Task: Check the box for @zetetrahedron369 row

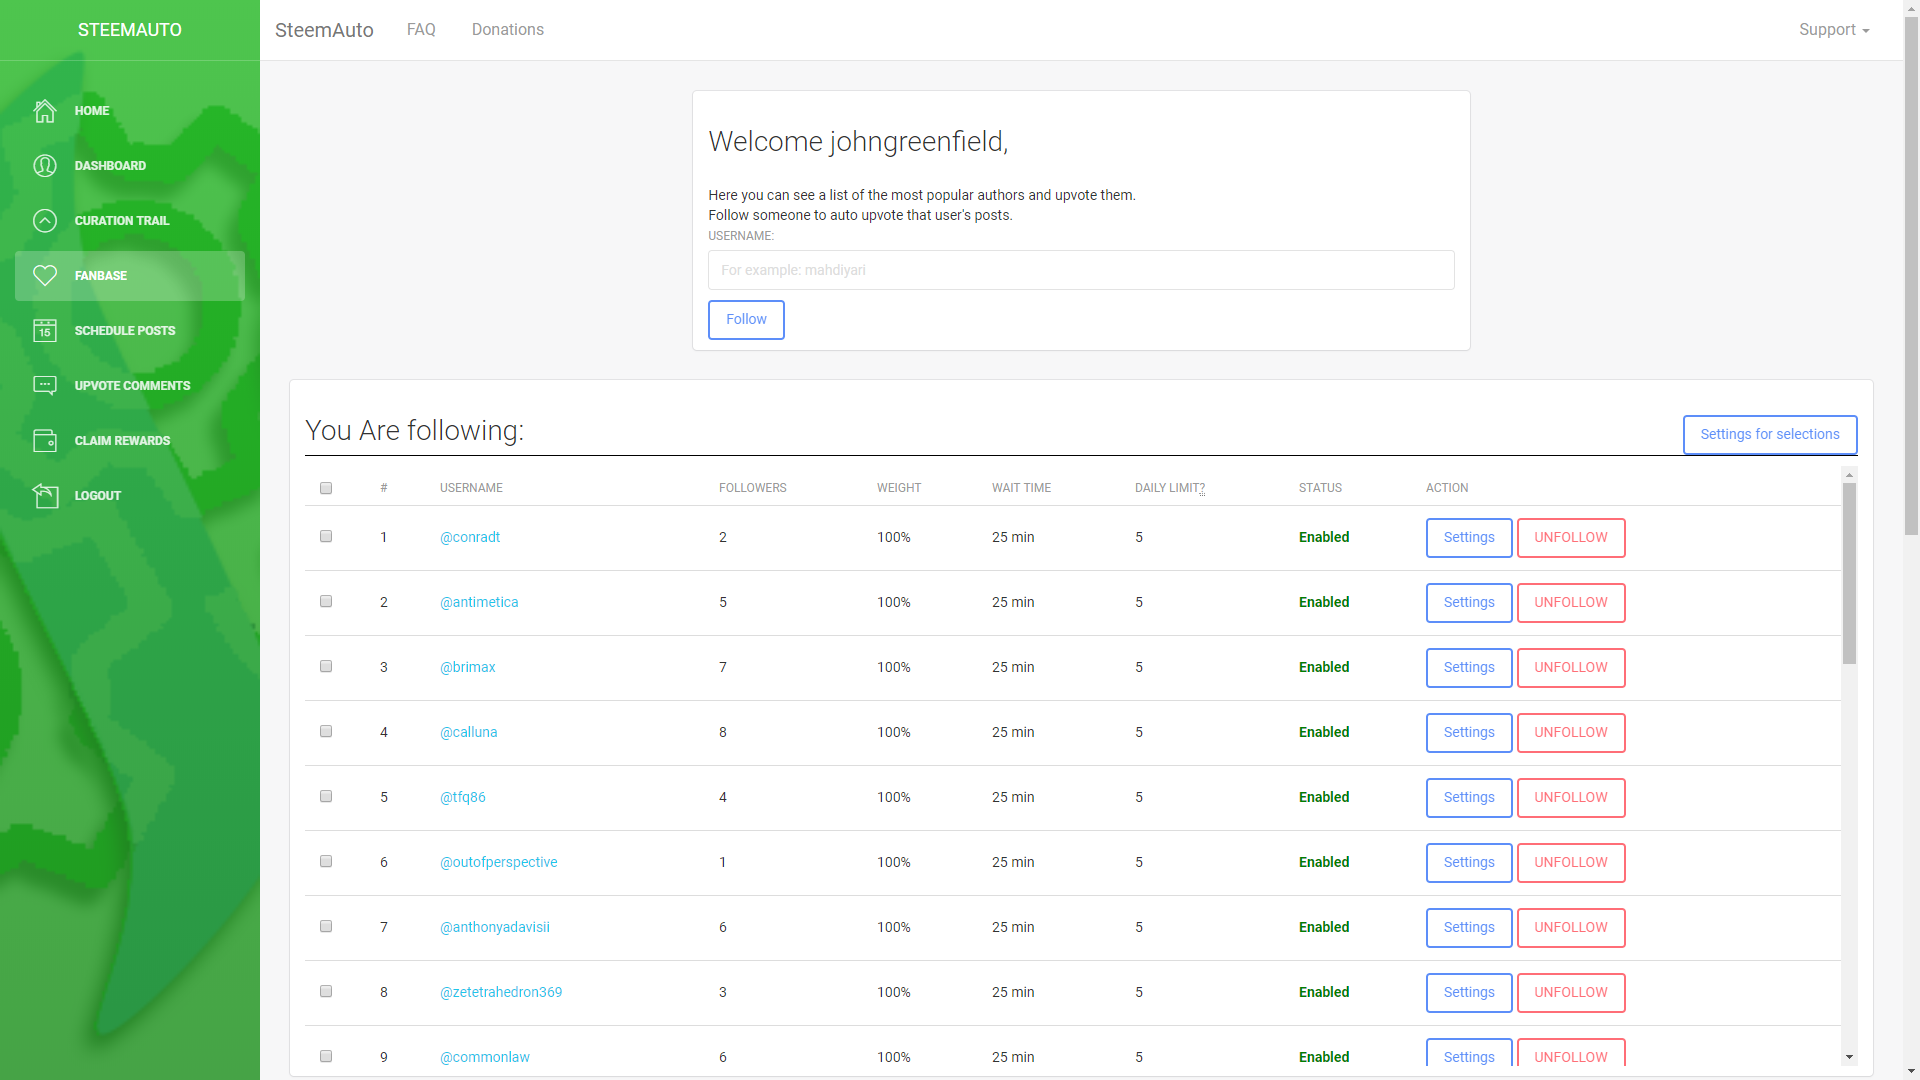Action: [326, 991]
